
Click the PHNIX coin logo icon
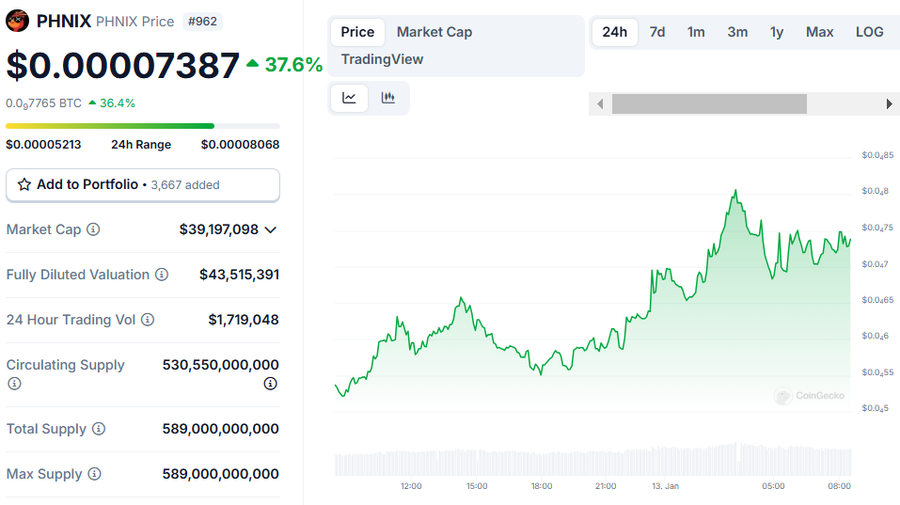pos(18,21)
